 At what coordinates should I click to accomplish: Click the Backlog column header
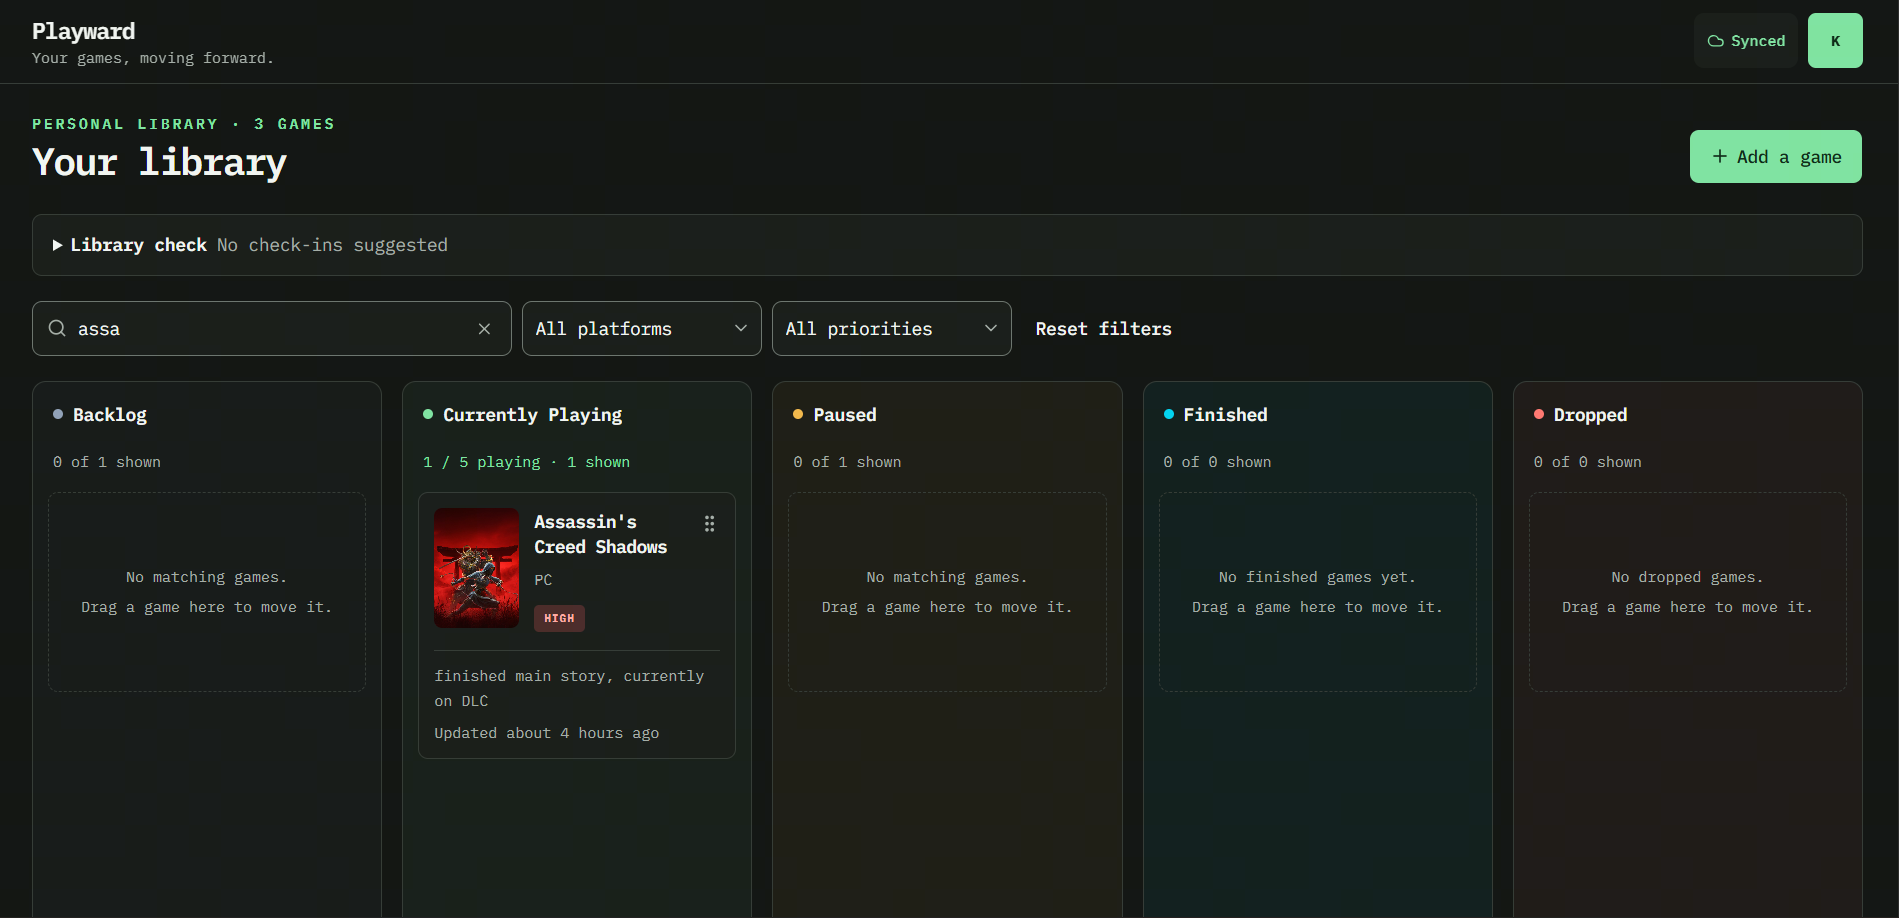point(109,415)
